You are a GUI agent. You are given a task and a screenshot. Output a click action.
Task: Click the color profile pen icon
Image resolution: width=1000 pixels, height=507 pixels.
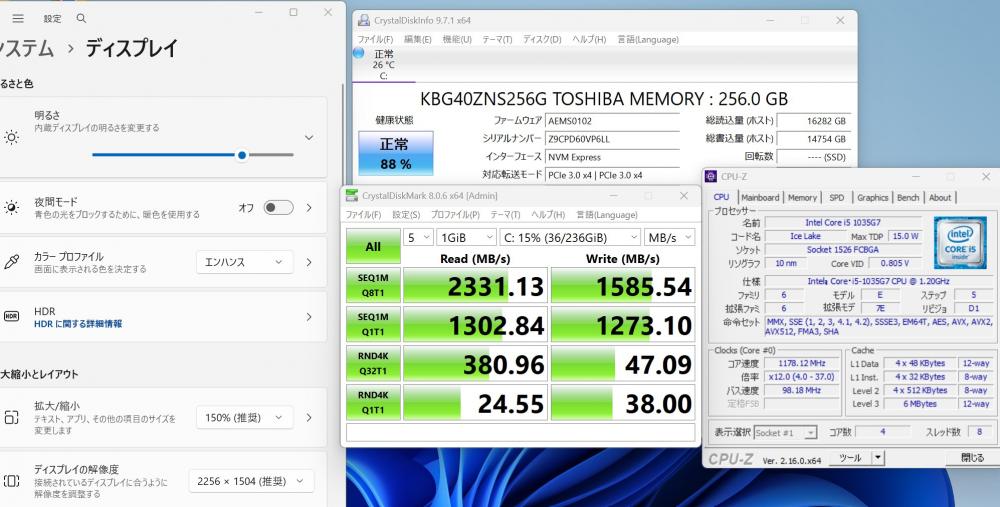pos(11,261)
